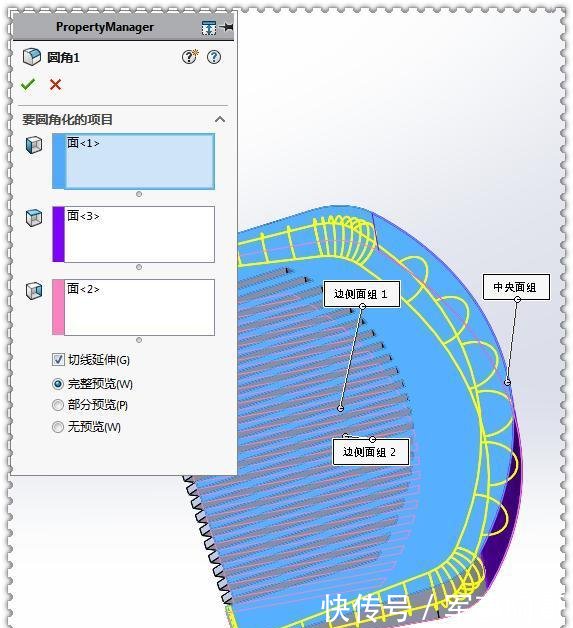Select the 部分预览(P) radio button
The height and width of the screenshot is (628, 573).
tap(58, 405)
